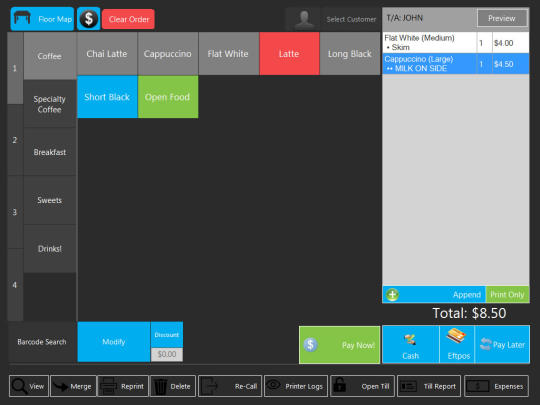This screenshot has width=540, height=405.
Task: Click the Re-Call exit arrow icon
Action: 209,386
